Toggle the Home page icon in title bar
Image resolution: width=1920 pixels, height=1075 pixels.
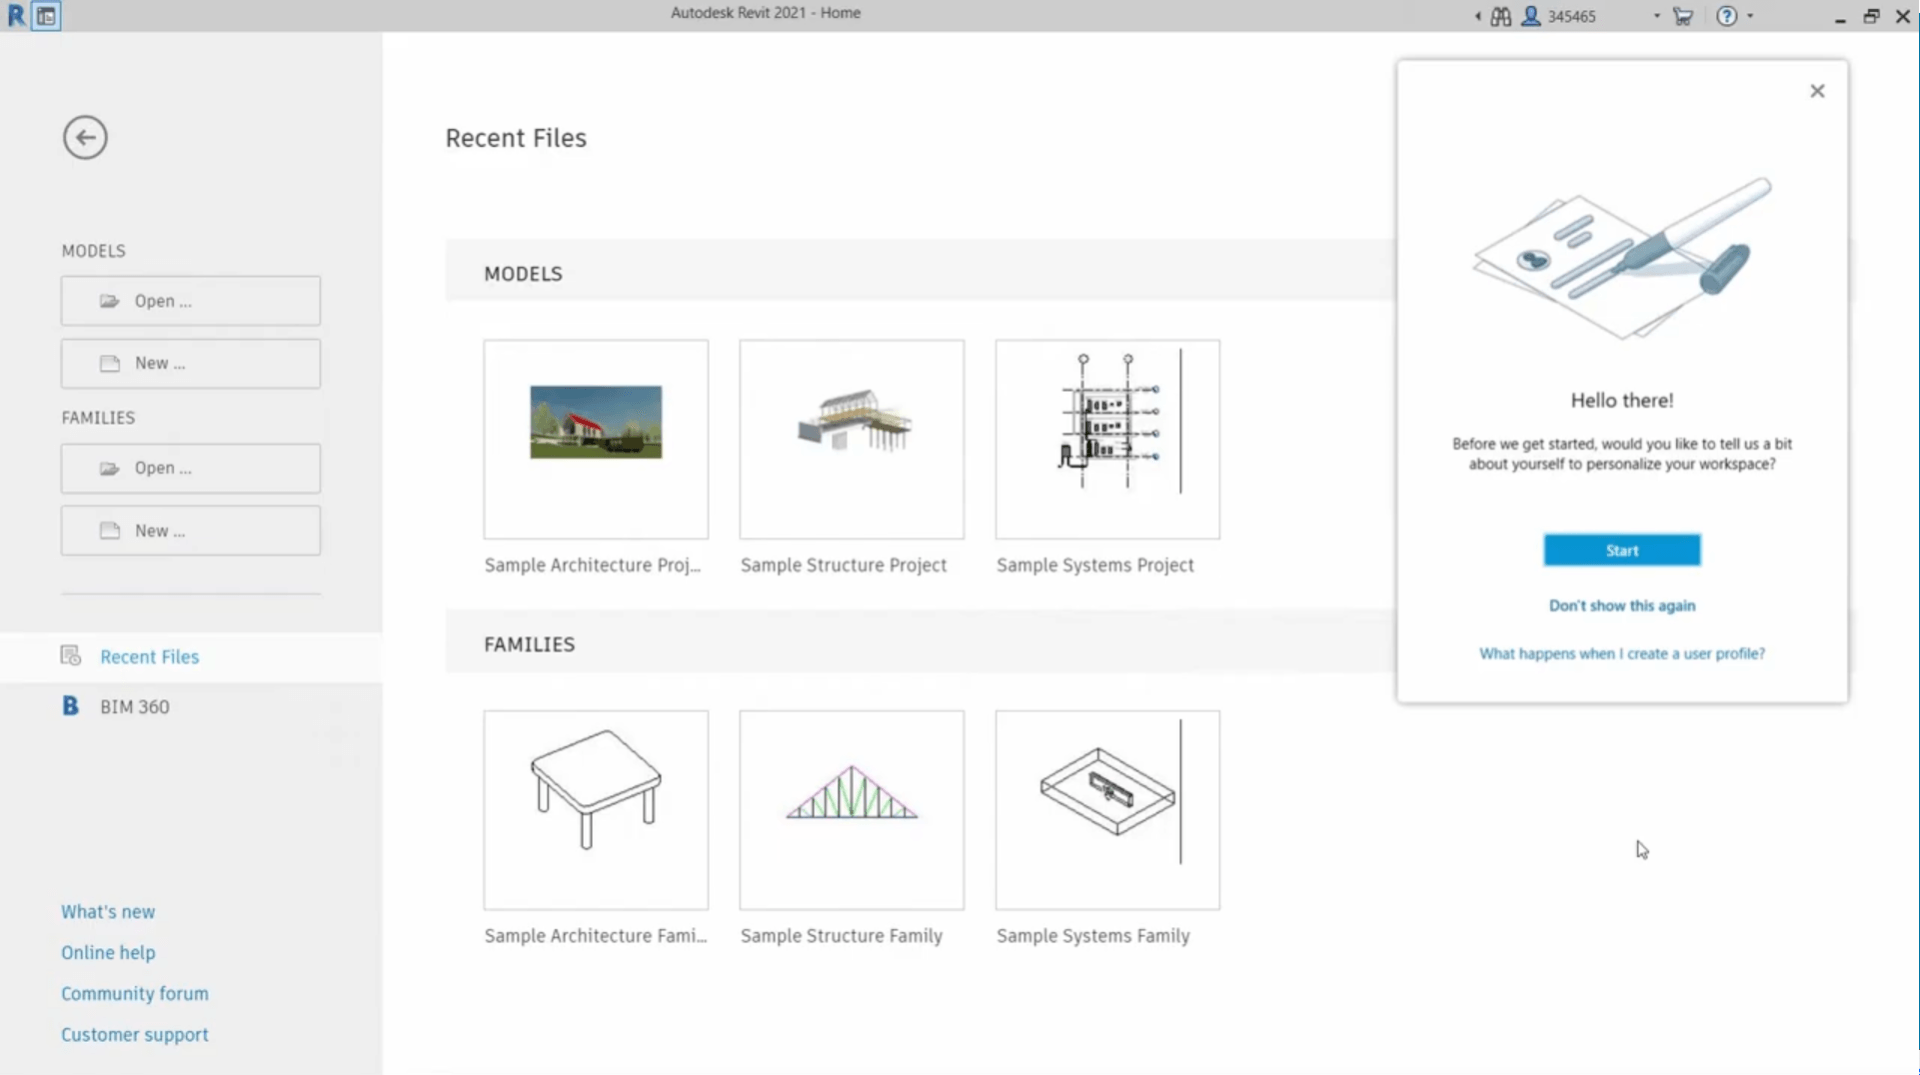46,16
